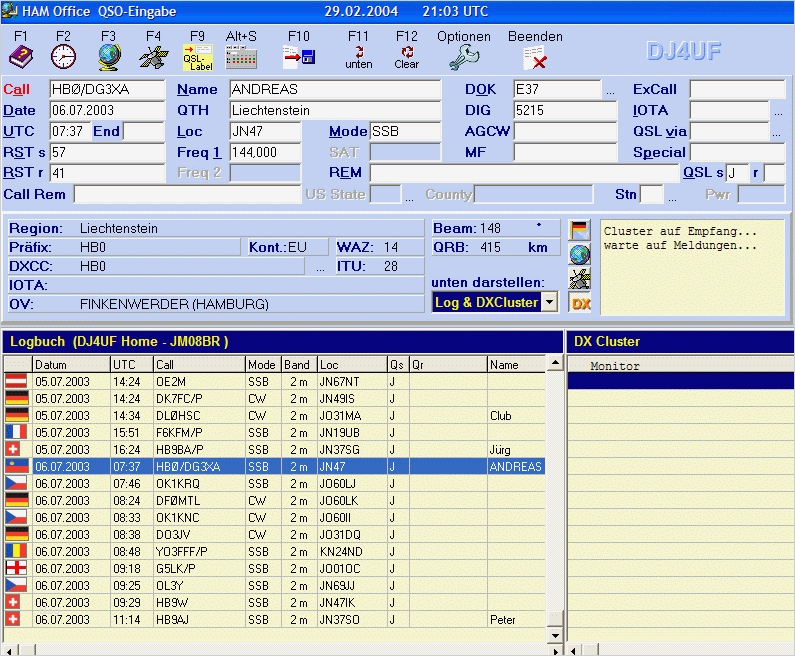The image size is (795, 656).
Task: Sort logbook by Call column header
Action: point(199,365)
